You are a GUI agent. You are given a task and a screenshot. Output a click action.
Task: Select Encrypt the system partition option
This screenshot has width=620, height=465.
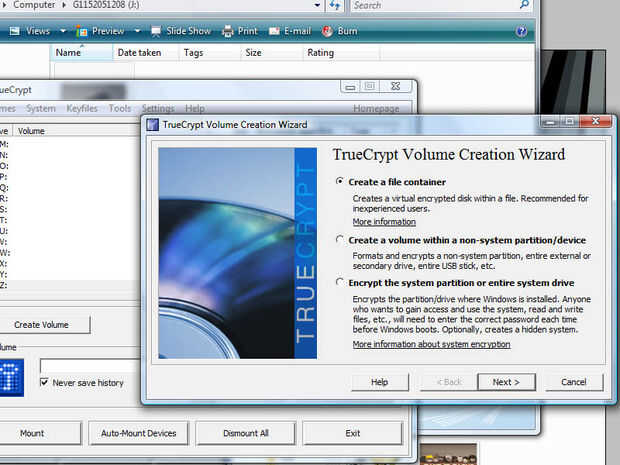tap(339, 282)
